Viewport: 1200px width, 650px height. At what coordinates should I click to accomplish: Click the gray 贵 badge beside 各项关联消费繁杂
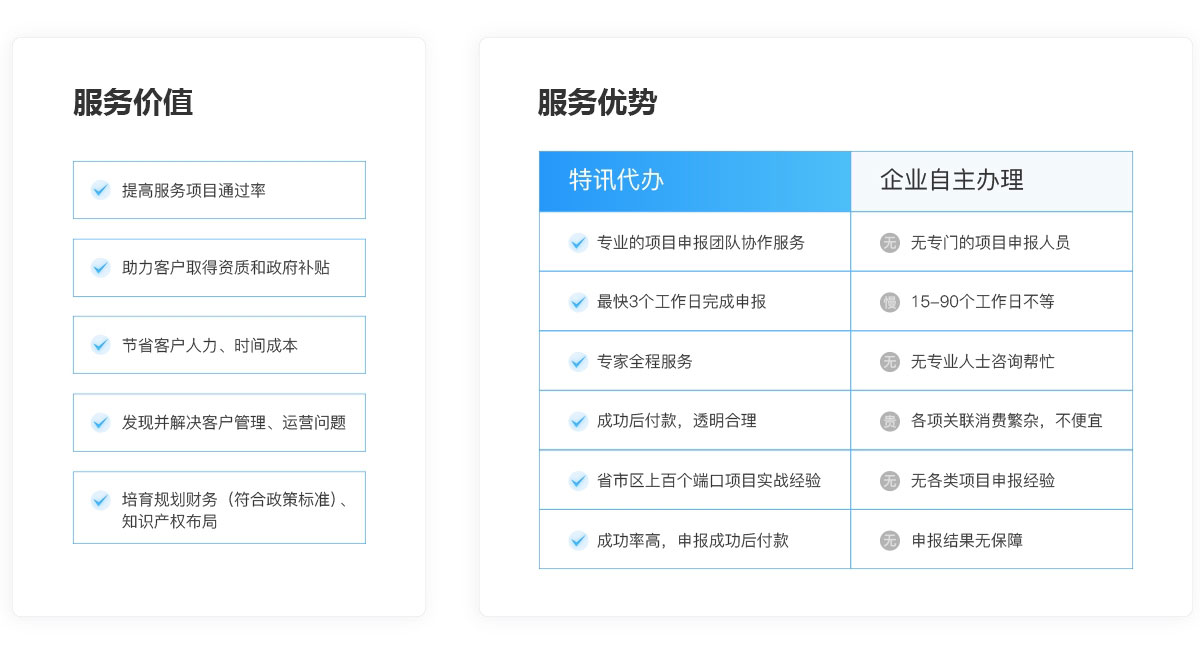coord(890,421)
